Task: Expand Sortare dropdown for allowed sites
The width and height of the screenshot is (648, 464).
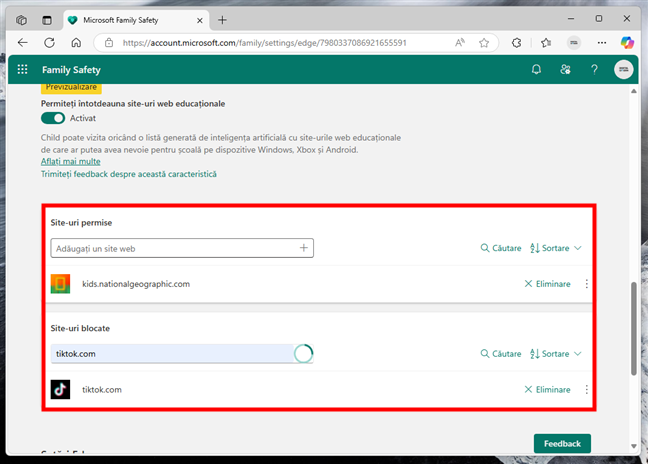Action: point(555,248)
